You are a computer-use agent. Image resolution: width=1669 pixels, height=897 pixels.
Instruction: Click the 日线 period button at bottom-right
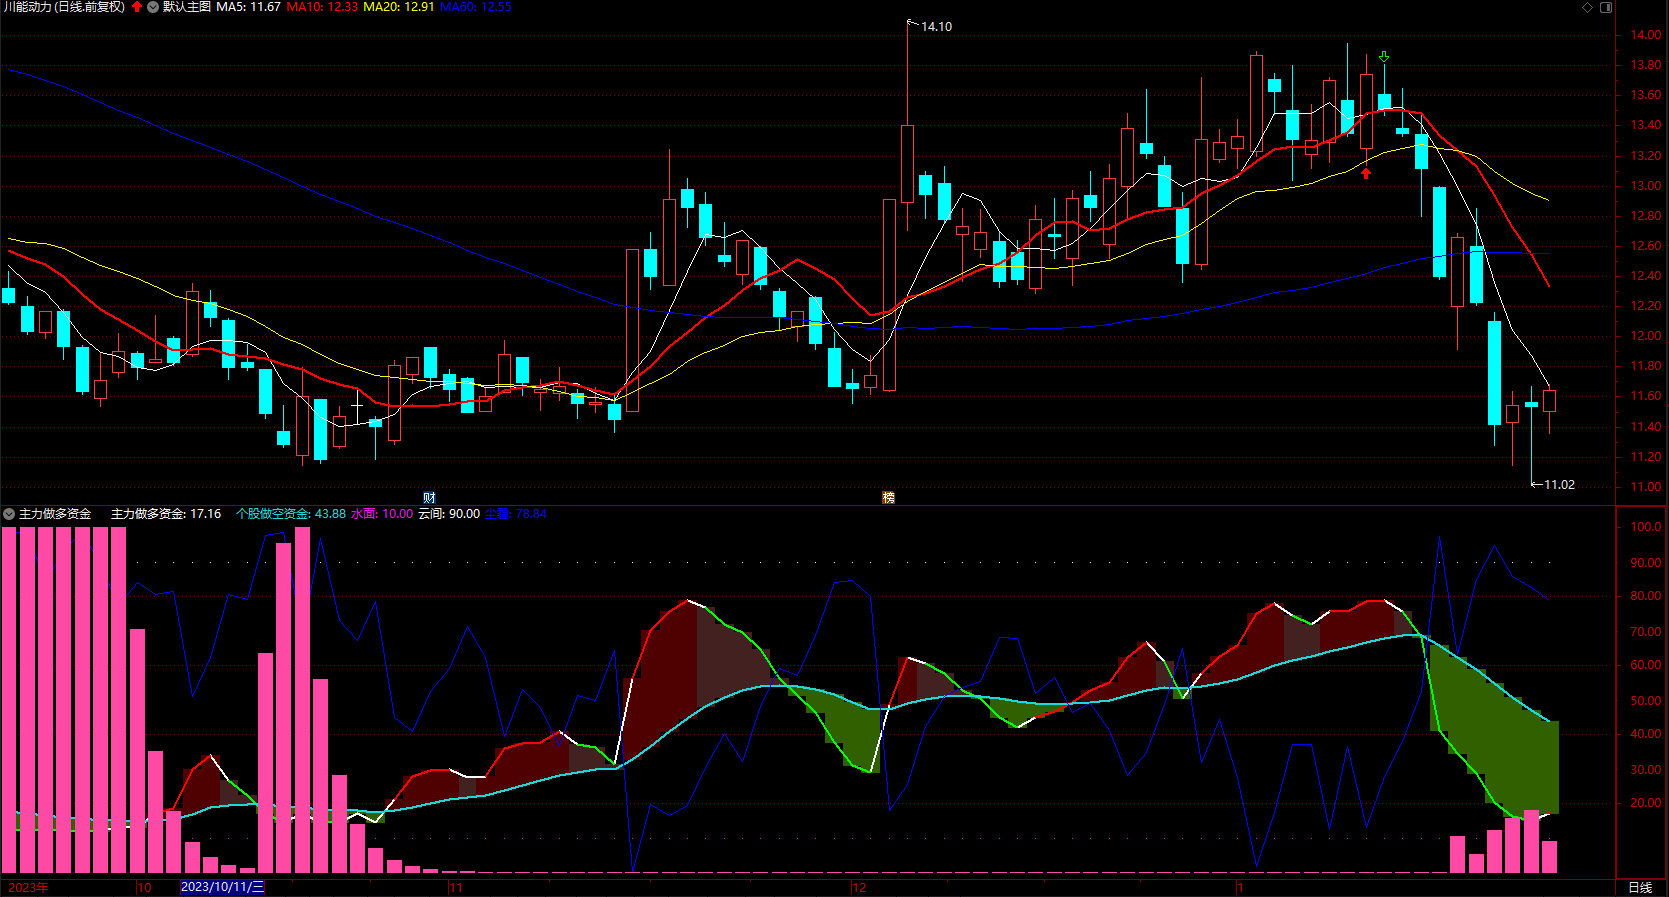[1640, 888]
